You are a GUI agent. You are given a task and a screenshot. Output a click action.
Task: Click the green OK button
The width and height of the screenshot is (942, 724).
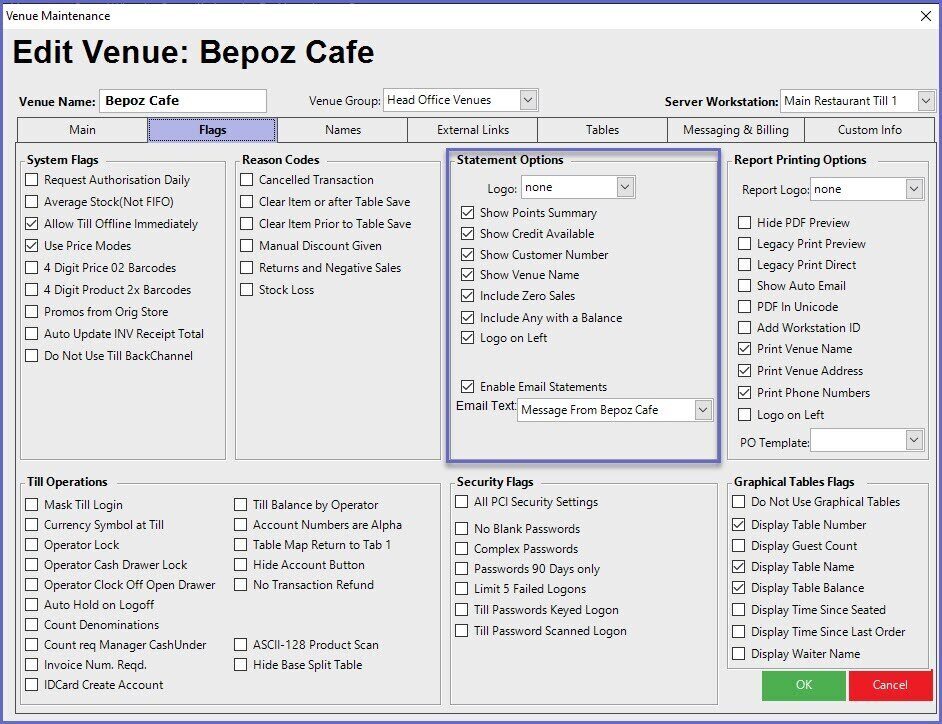click(803, 685)
